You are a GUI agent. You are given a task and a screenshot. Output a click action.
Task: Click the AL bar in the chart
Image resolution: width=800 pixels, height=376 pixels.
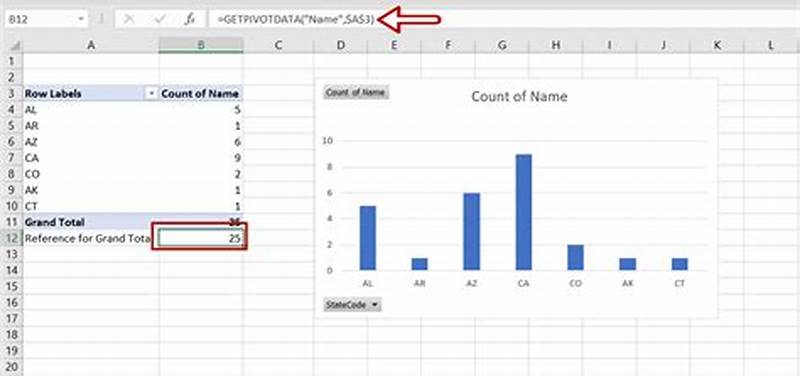368,238
